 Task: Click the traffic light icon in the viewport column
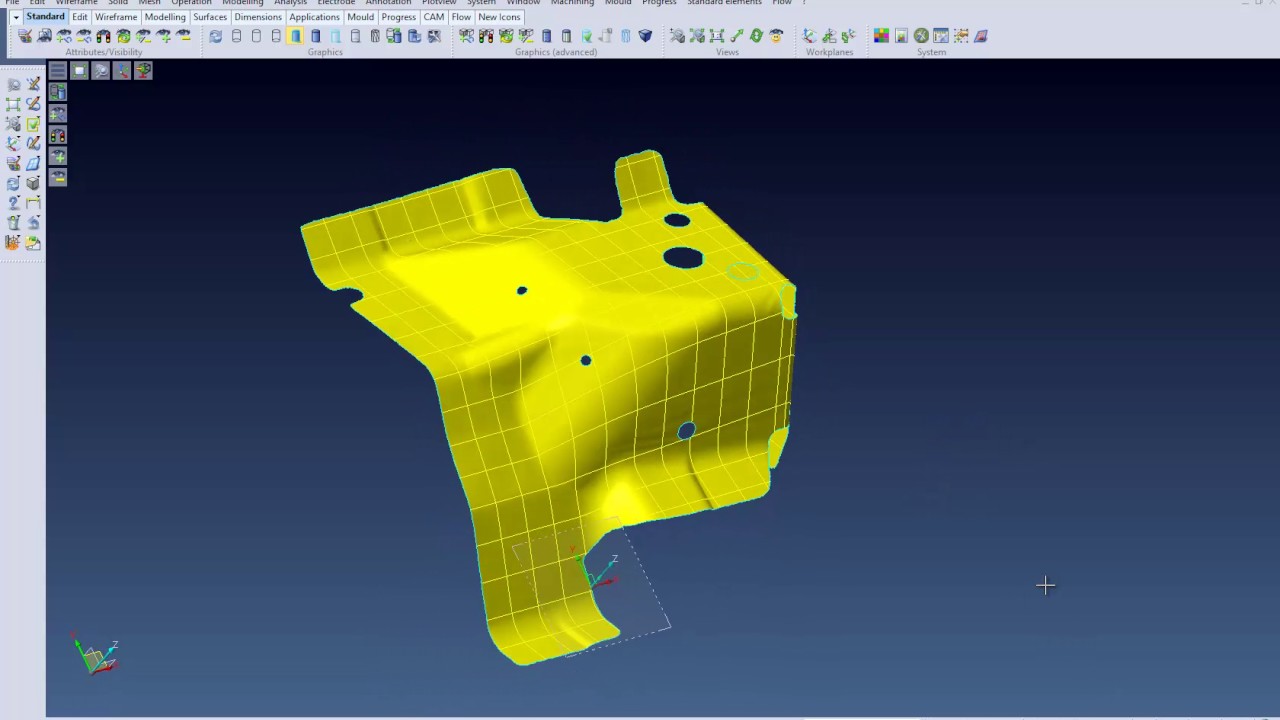coord(57,135)
